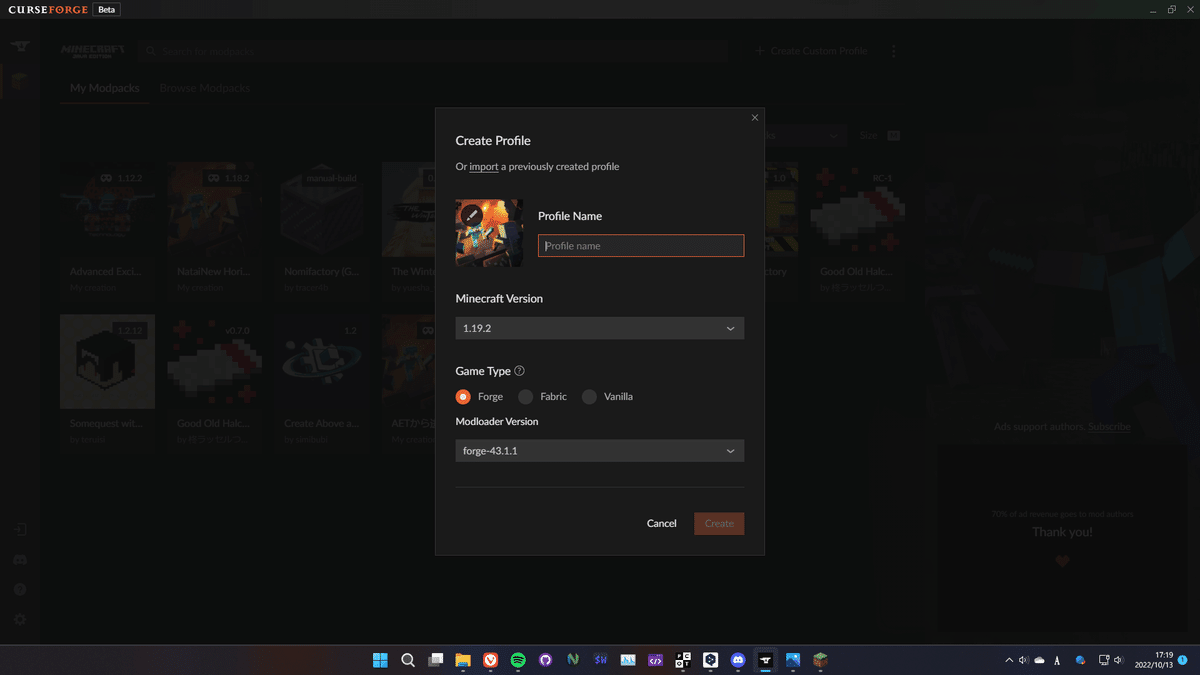Open the Browse Modpacks tab
Image resolution: width=1200 pixels, height=675 pixels.
click(x=205, y=88)
